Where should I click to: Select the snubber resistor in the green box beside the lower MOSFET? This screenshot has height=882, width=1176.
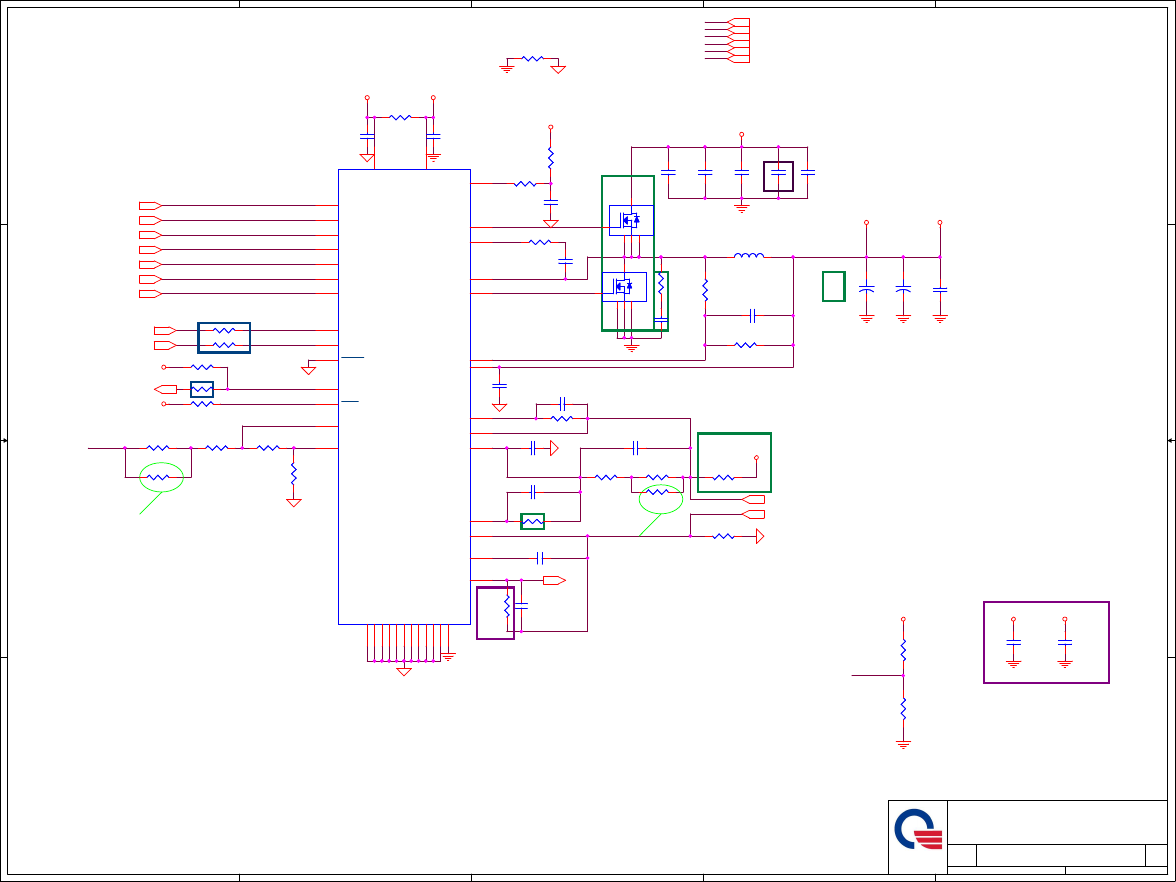pyautogui.click(x=661, y=283)
